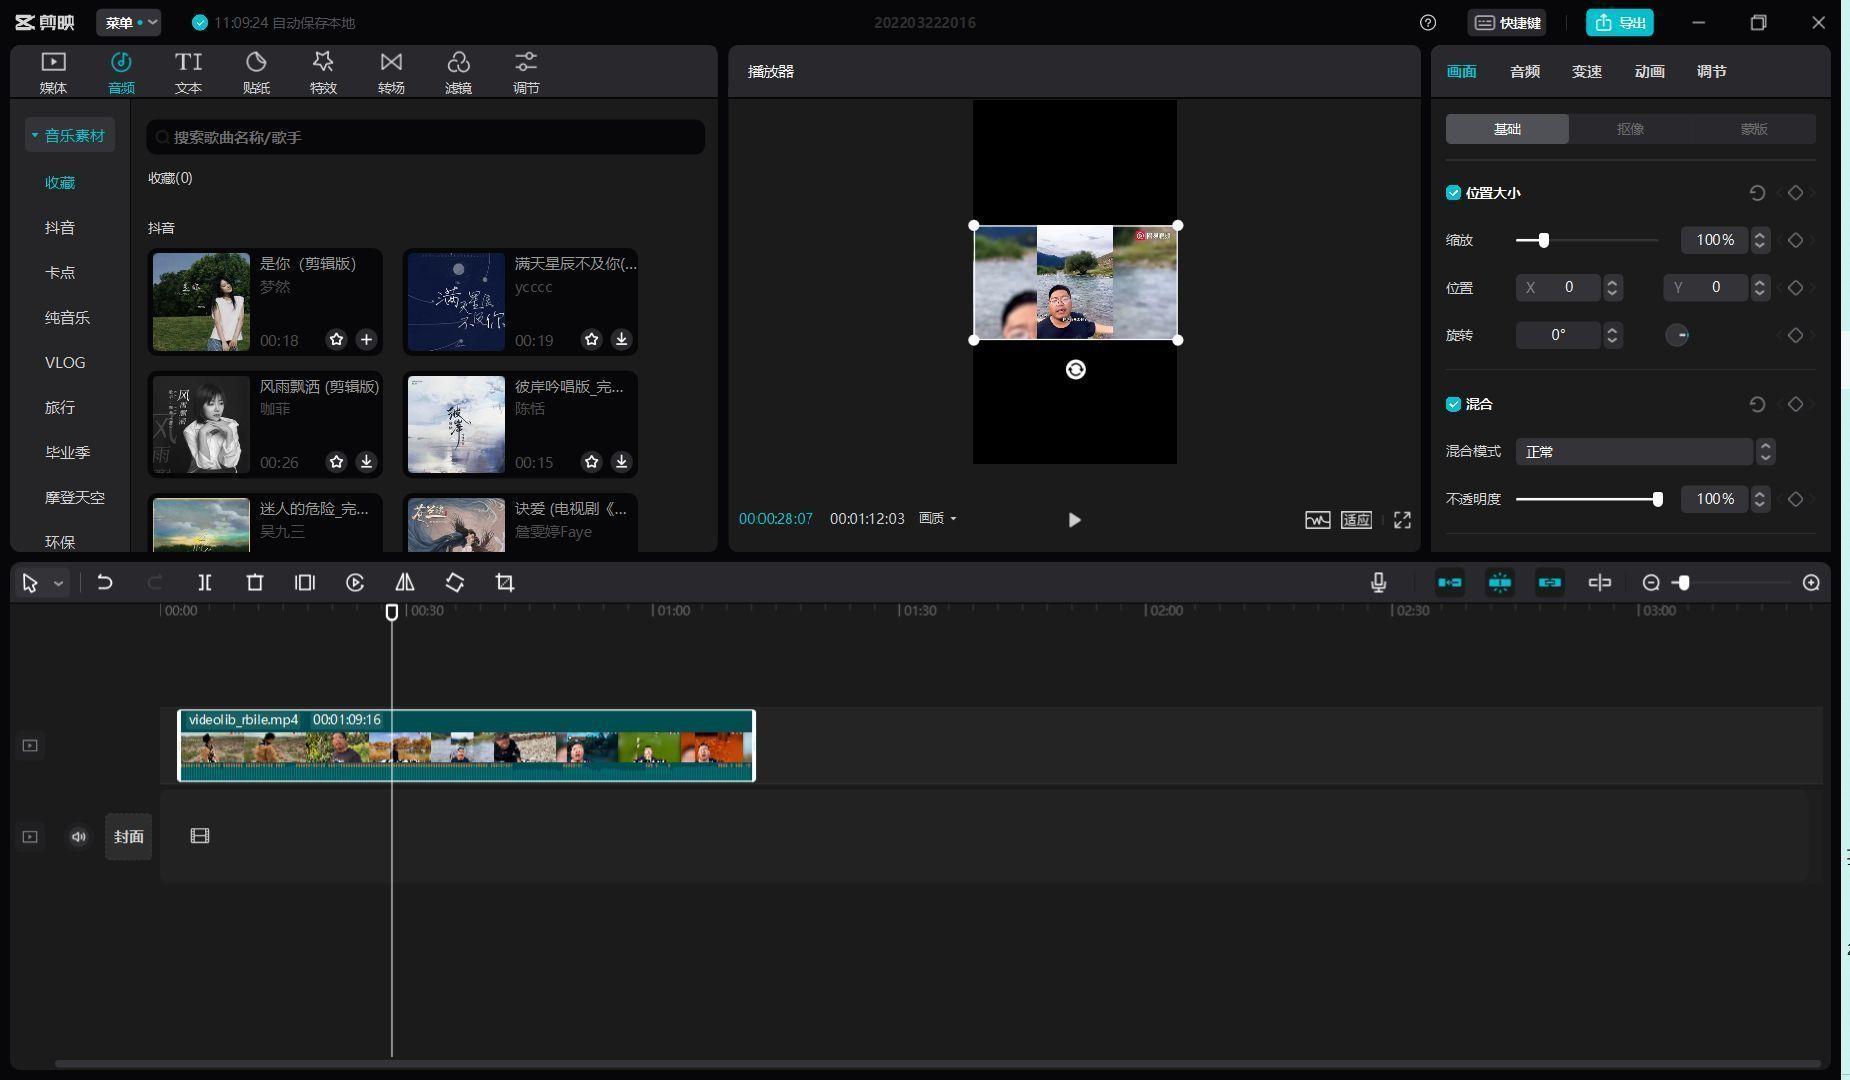The width and height of the screenshot is (1850, 1080).
Task: Click the 导出 export button
Action: coord(1620,23)
